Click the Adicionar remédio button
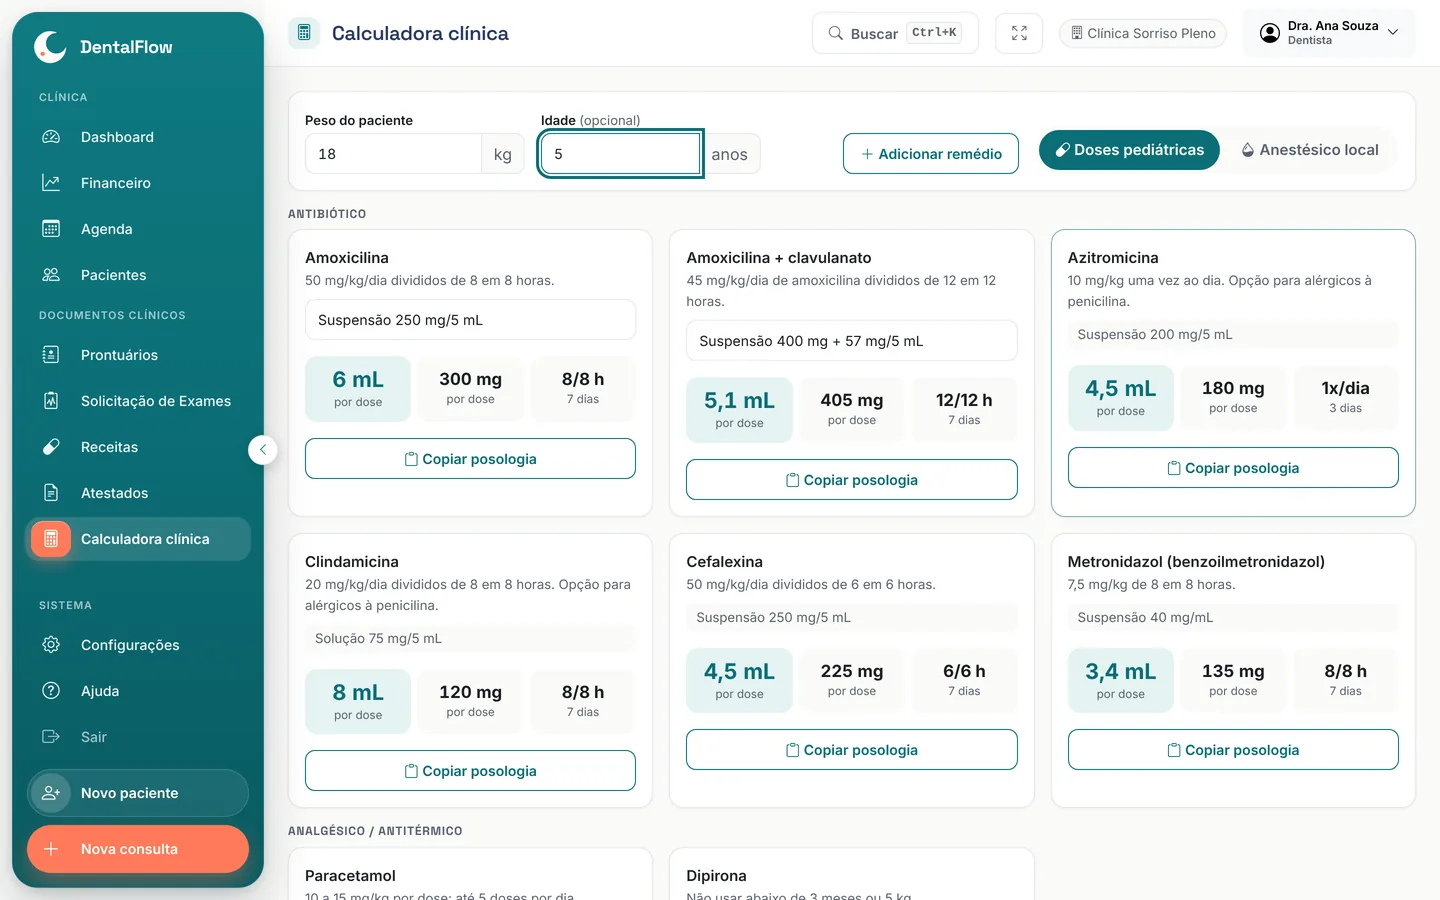This screenshot has width=1440, height=900. pos(931,154)
